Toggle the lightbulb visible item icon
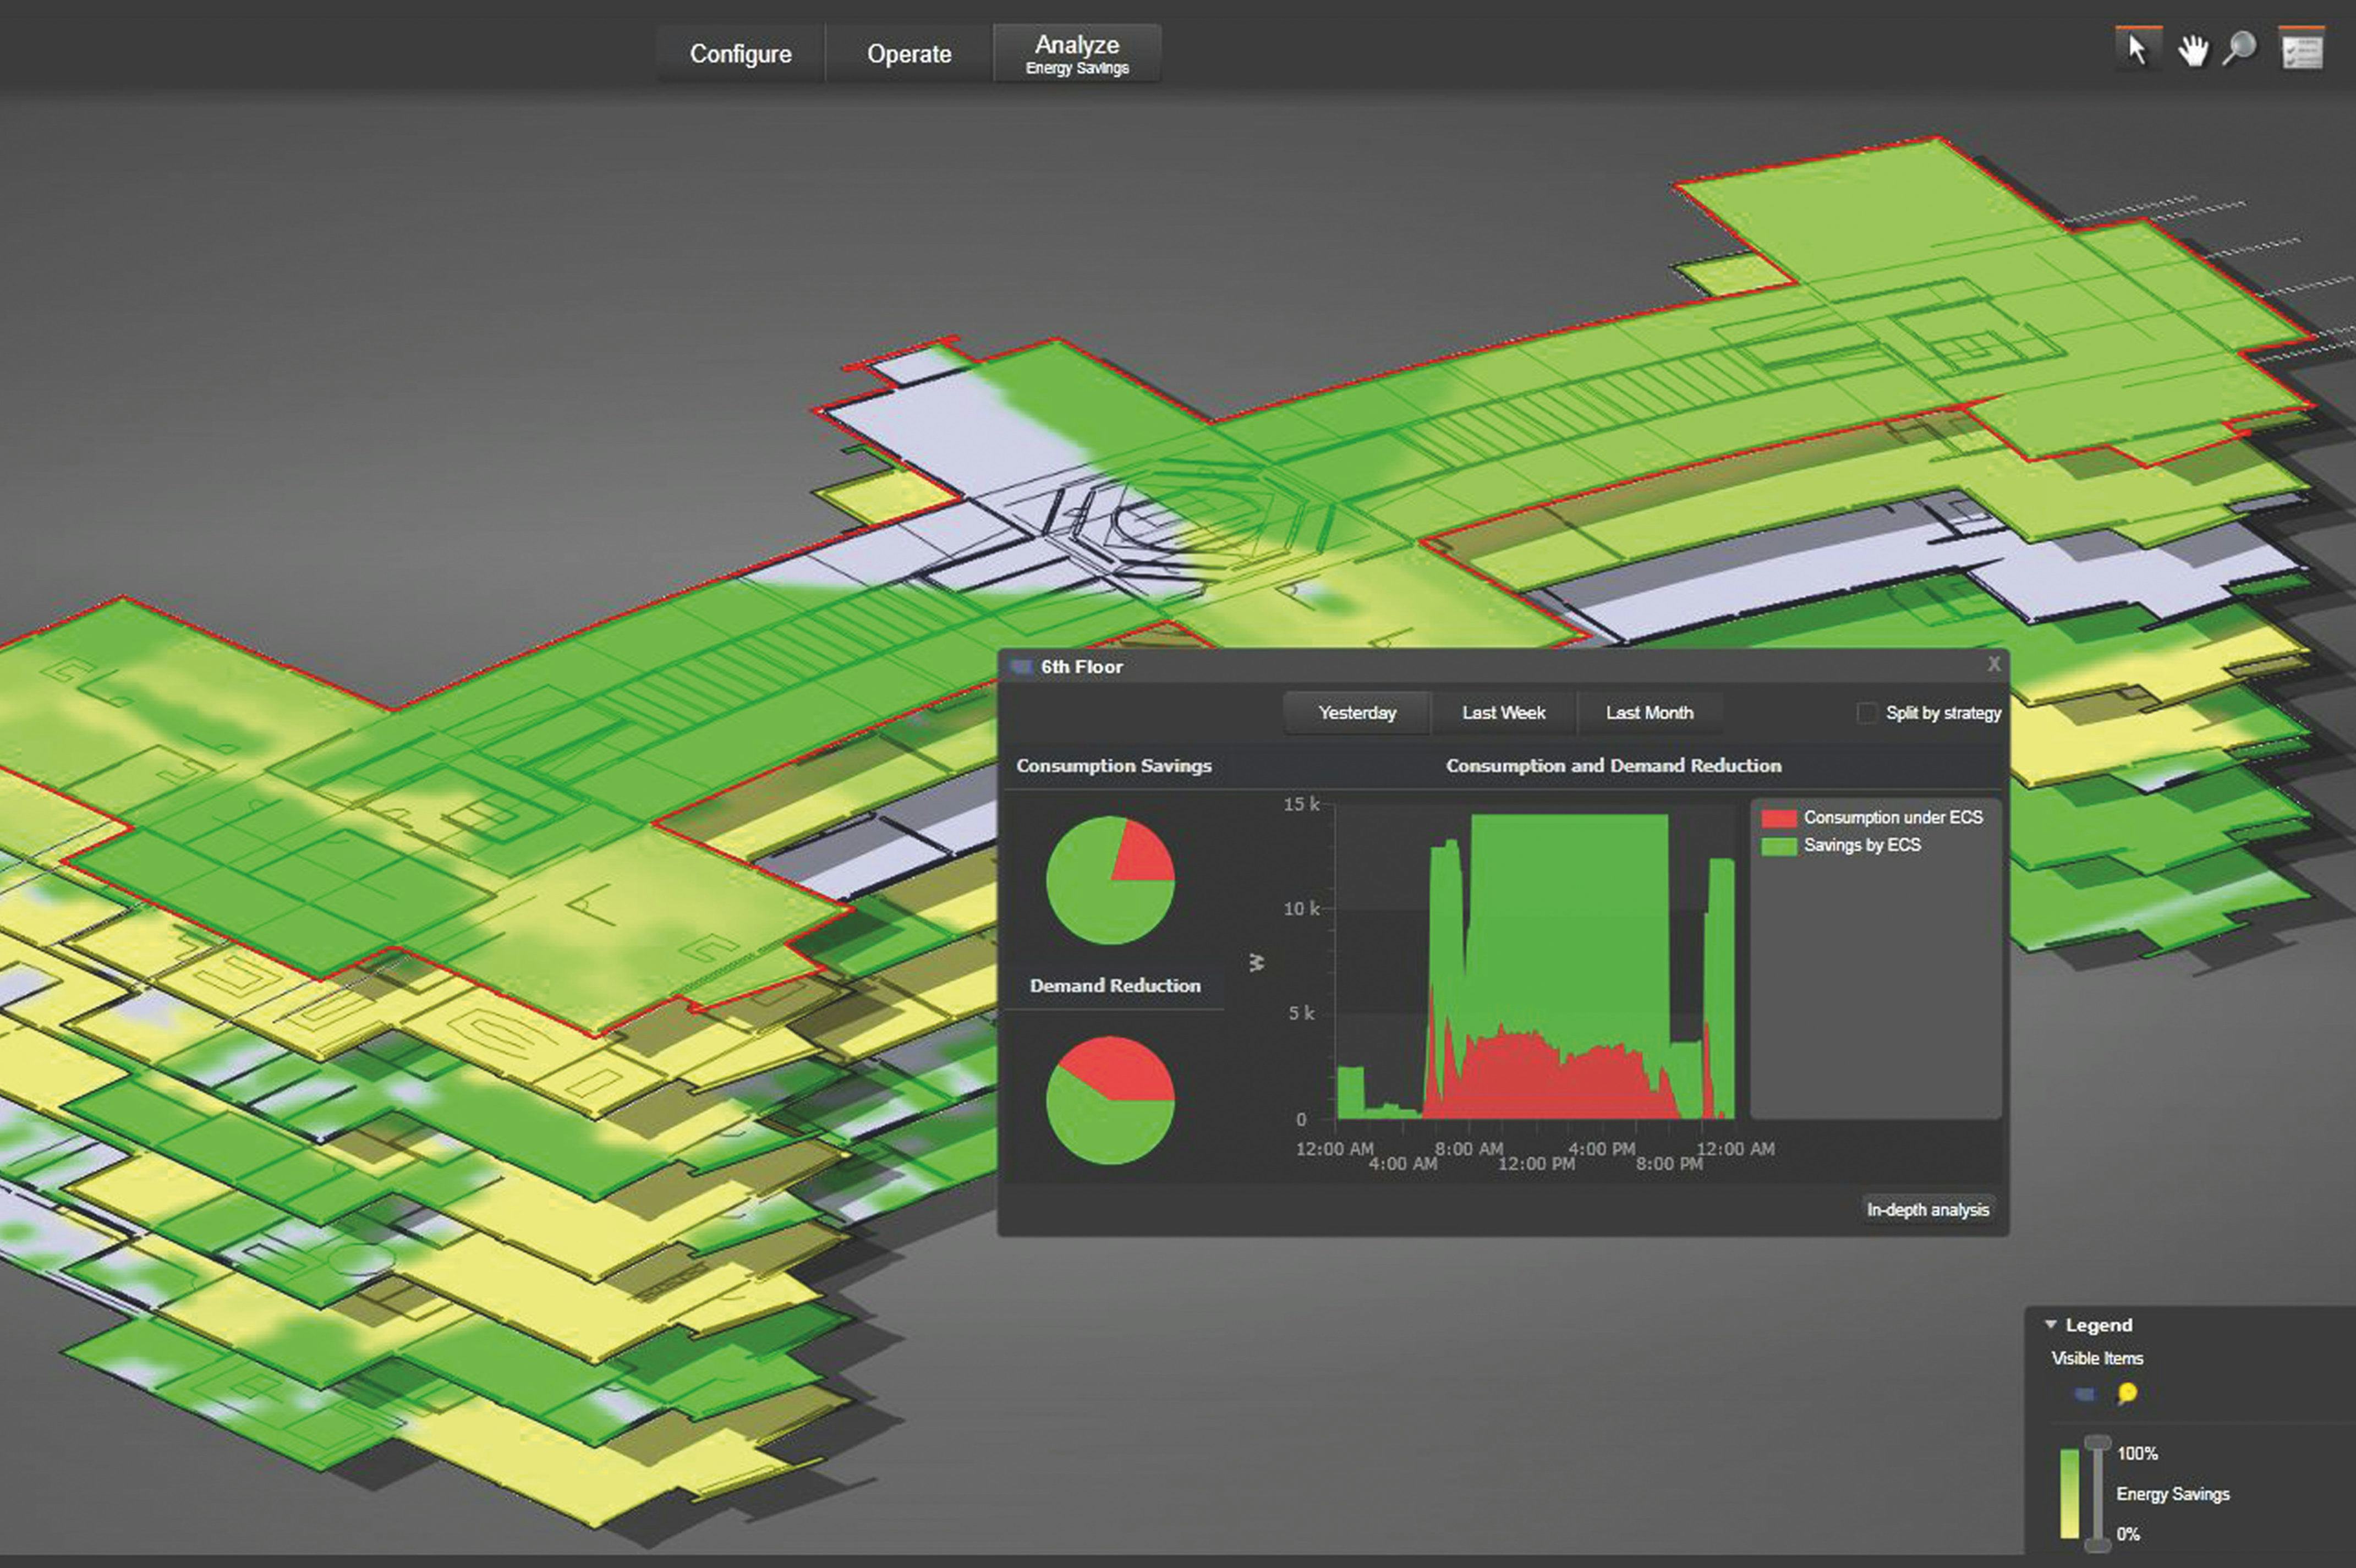Viewport: 2356px width, 1568px height. tap(2128, 1393)
